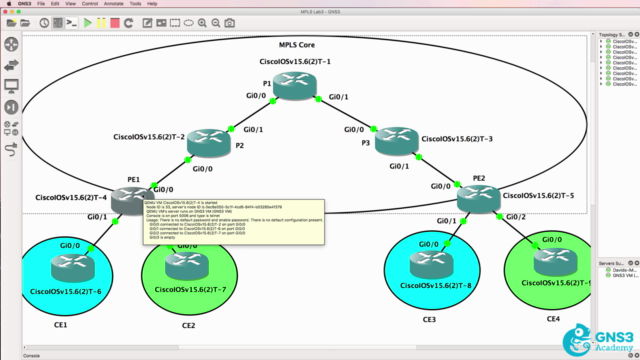Start all devices with green play button
This screenshot has width=640, height=360.
tap(87, 23)
